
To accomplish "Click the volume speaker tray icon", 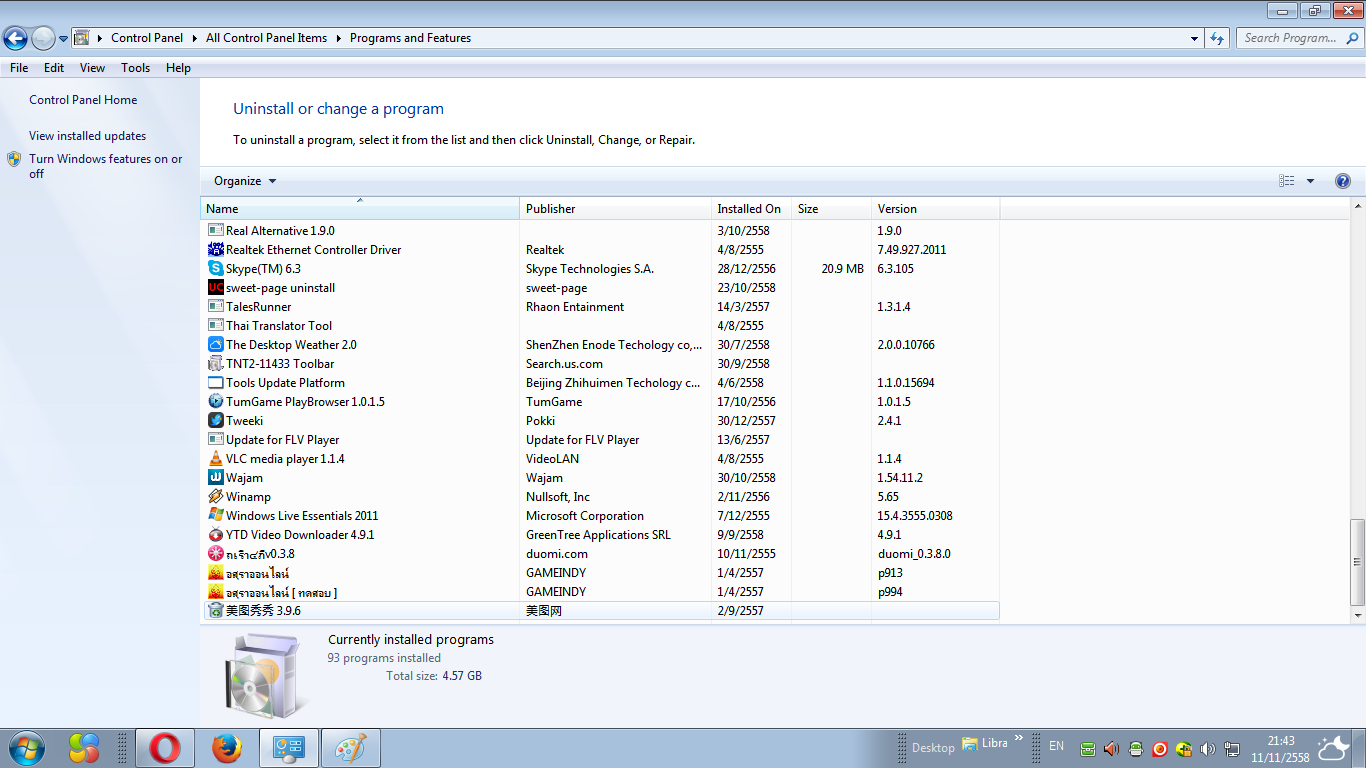I will pyautogui.click(x=1207, y=748).
